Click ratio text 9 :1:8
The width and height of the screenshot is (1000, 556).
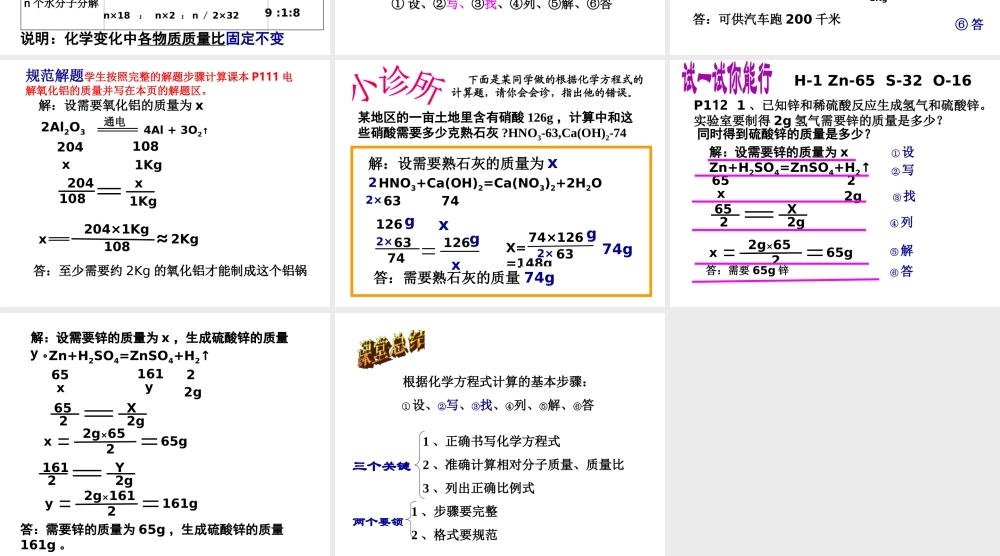[283, 13]
